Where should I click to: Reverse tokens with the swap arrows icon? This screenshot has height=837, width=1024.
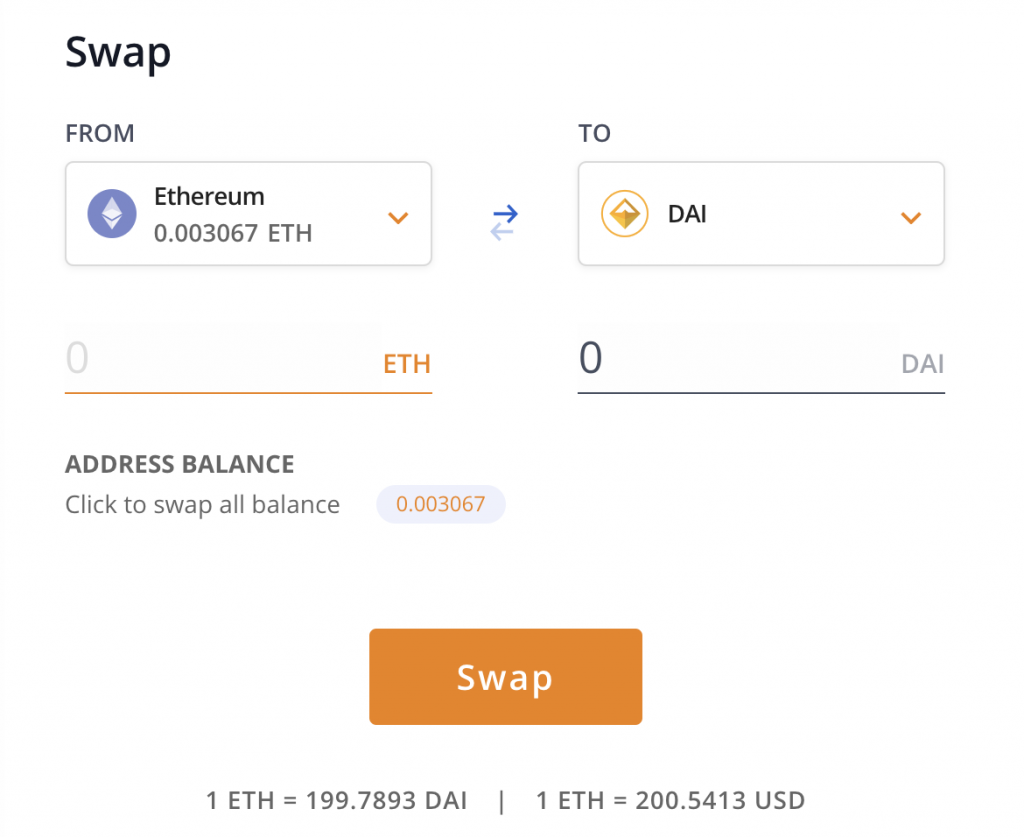tap(504, 222)
